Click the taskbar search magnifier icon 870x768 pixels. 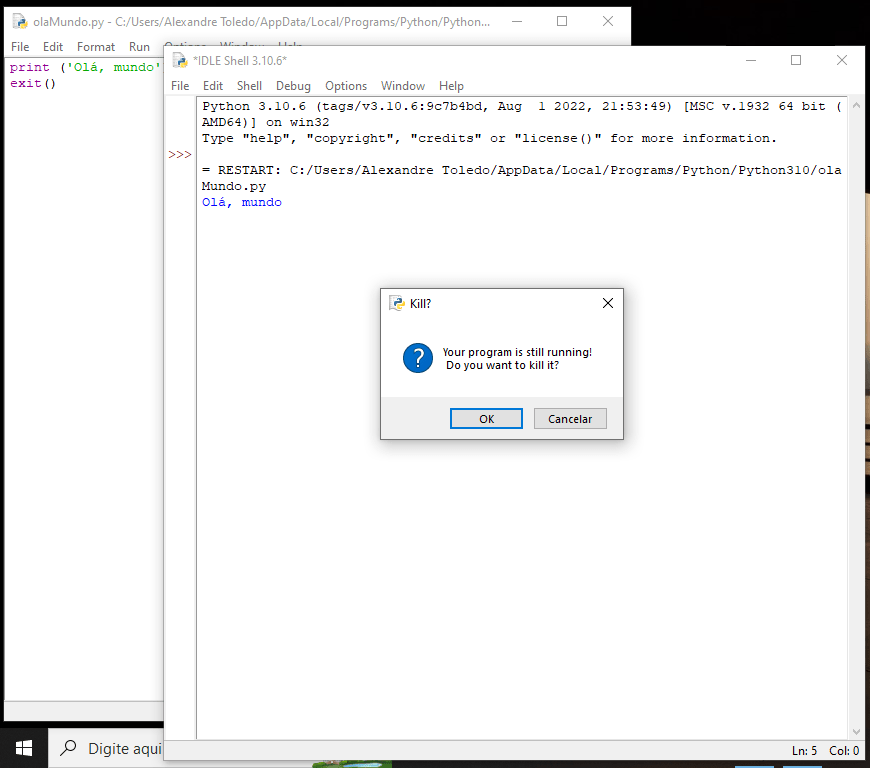(x=68, y=748)
